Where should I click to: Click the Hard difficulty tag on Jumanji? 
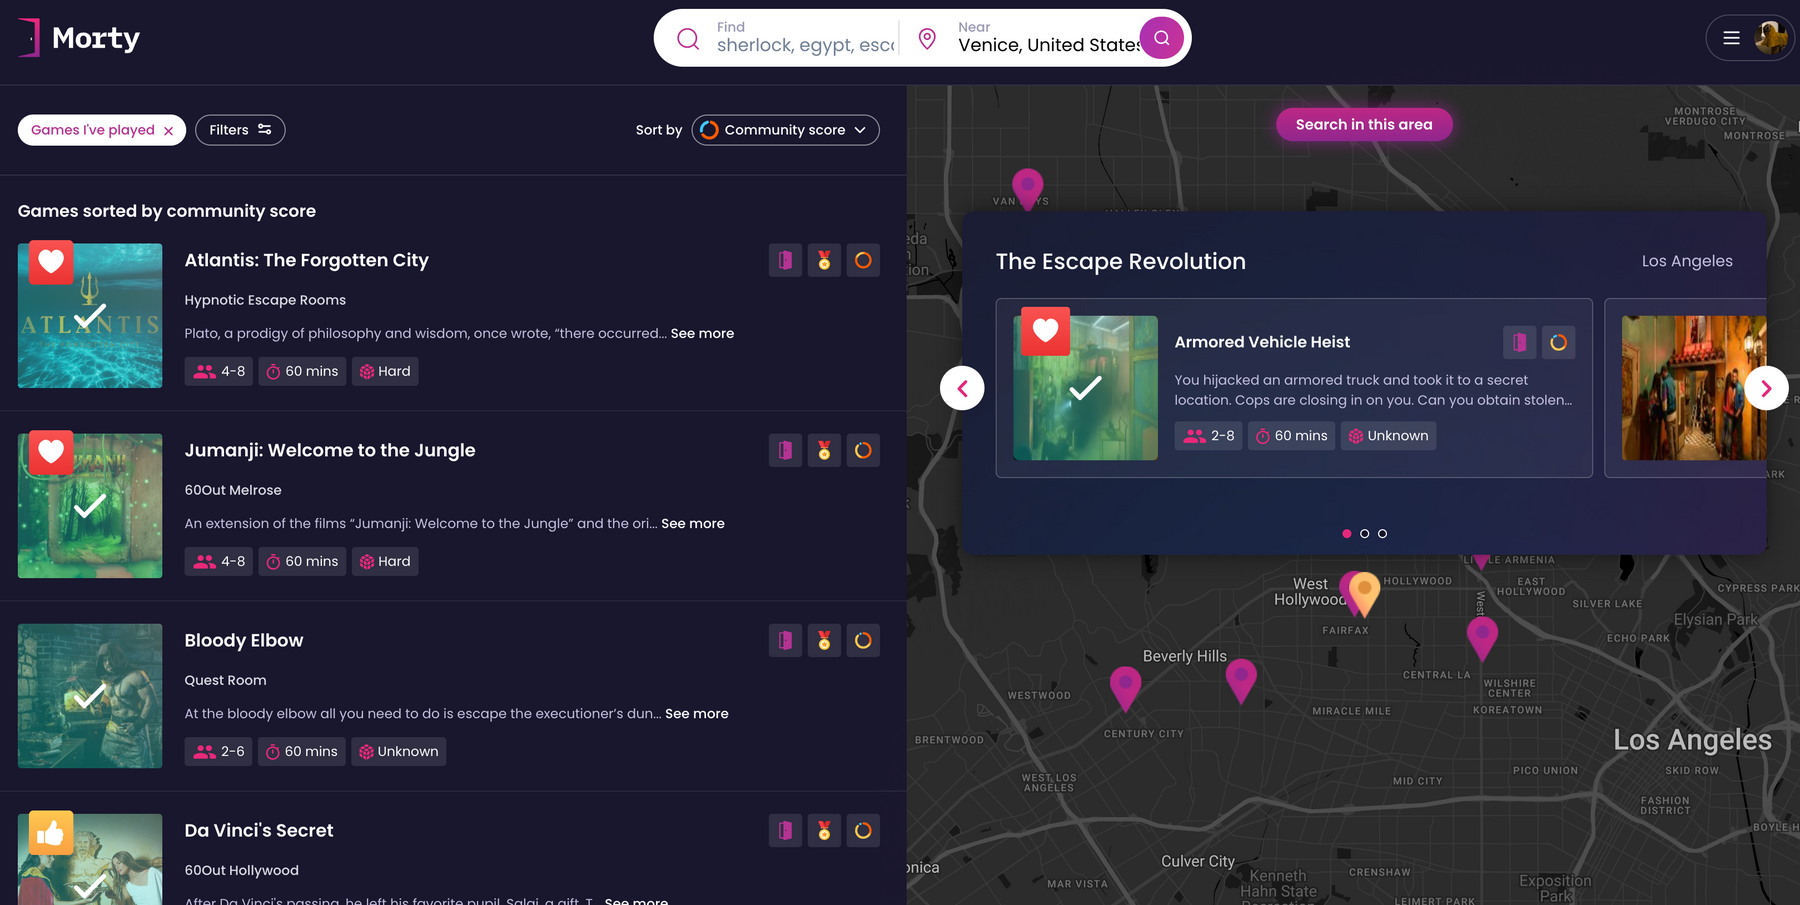pyautogui.click(x=385, y=561)
